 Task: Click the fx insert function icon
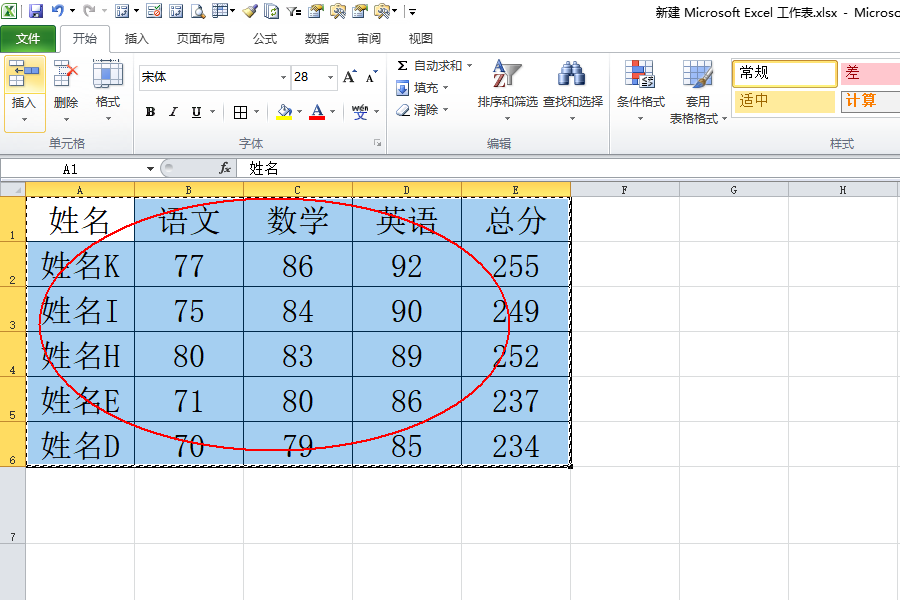(224, 168)
